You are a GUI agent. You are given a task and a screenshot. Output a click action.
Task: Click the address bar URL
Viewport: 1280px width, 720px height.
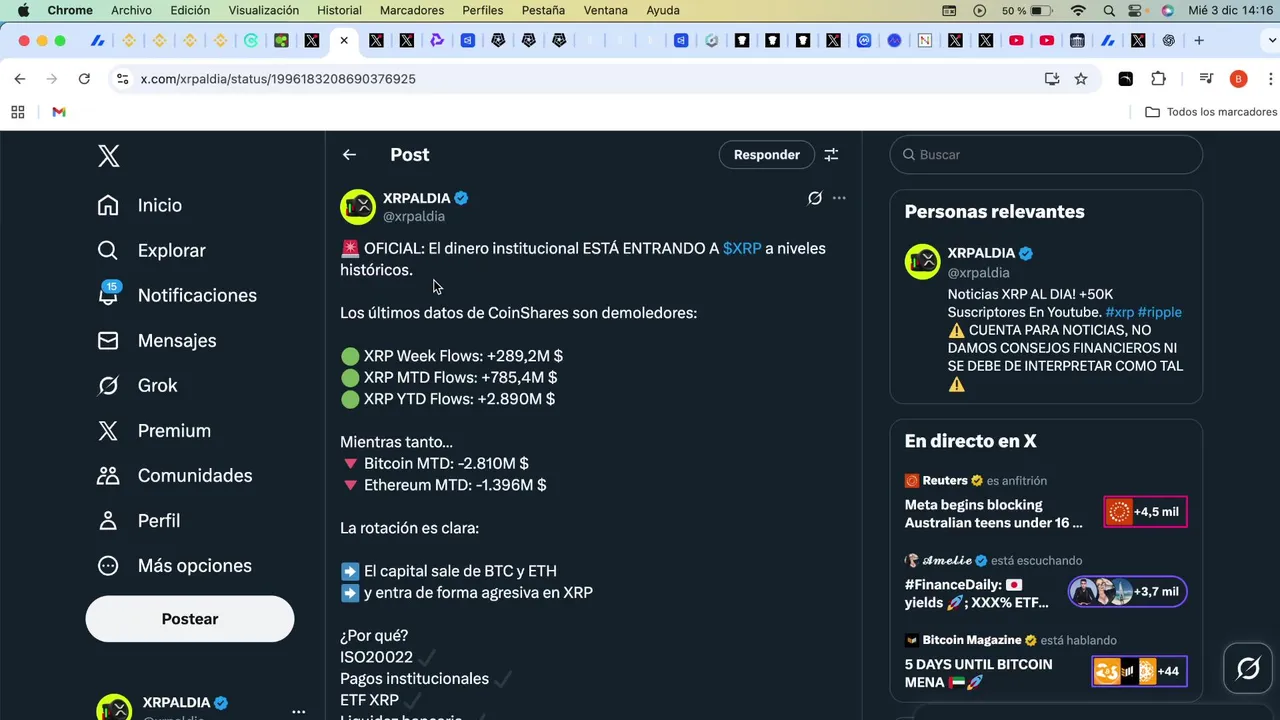278,79
